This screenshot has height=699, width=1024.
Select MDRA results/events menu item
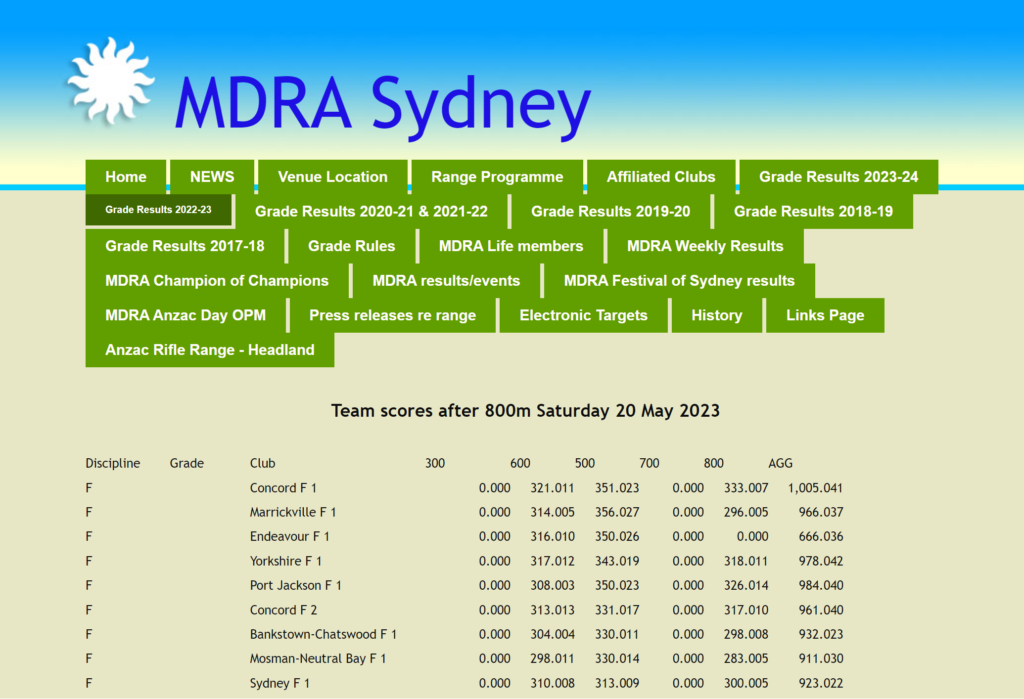pos(446,281)
